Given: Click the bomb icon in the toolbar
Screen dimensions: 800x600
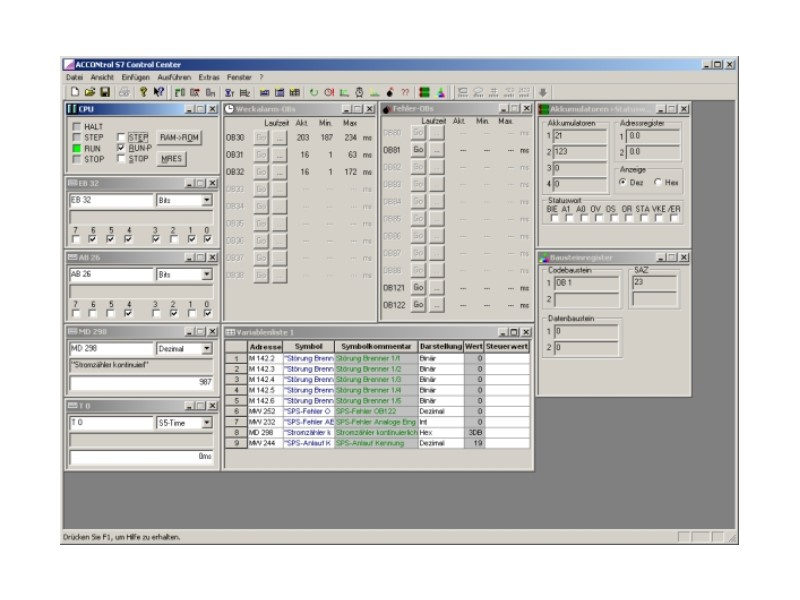Looking at the screenshot, I should [x=389, y=92].
